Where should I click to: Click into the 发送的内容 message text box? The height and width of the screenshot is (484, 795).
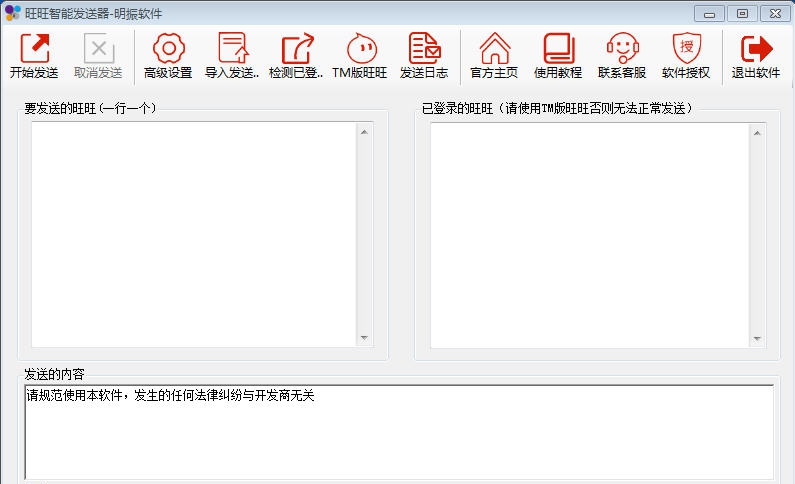point(399,432)
